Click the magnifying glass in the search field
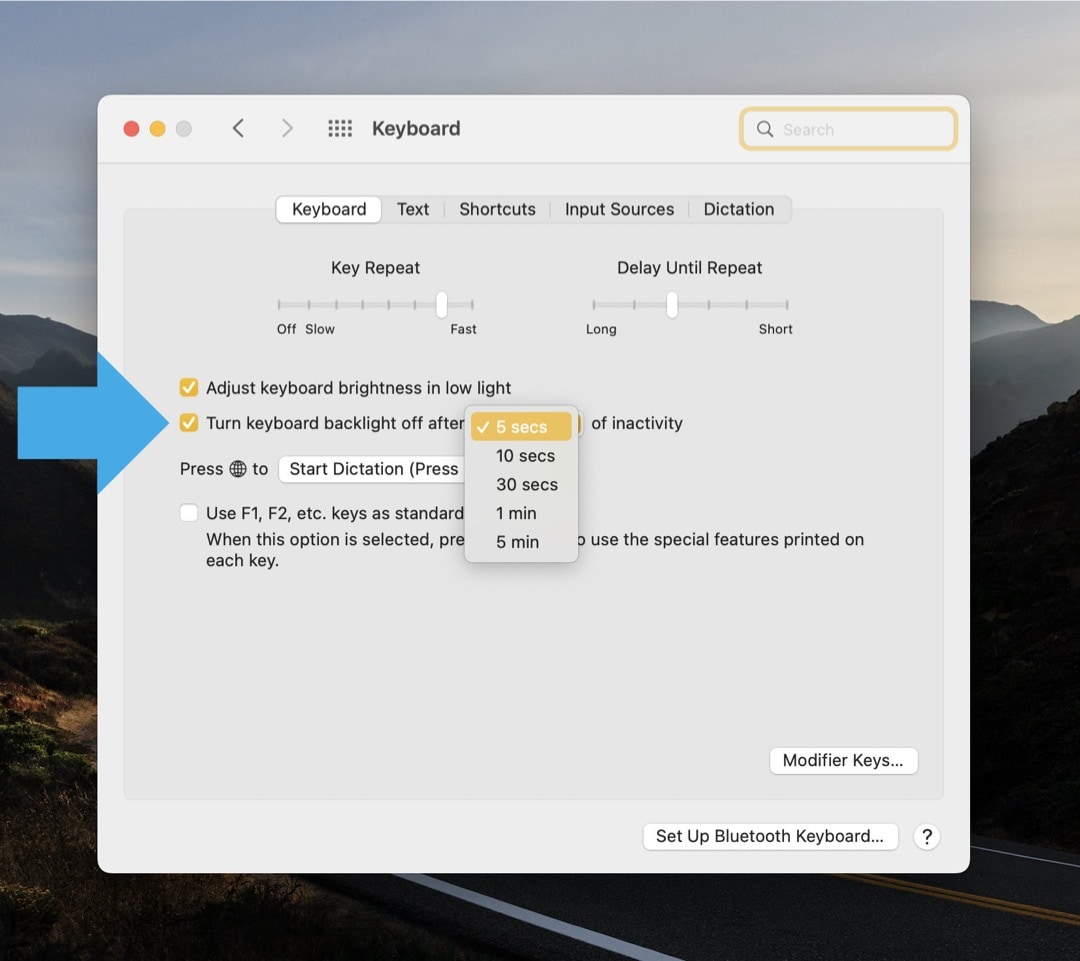This screenshot has height=961, width=1080. coord(765,129)
